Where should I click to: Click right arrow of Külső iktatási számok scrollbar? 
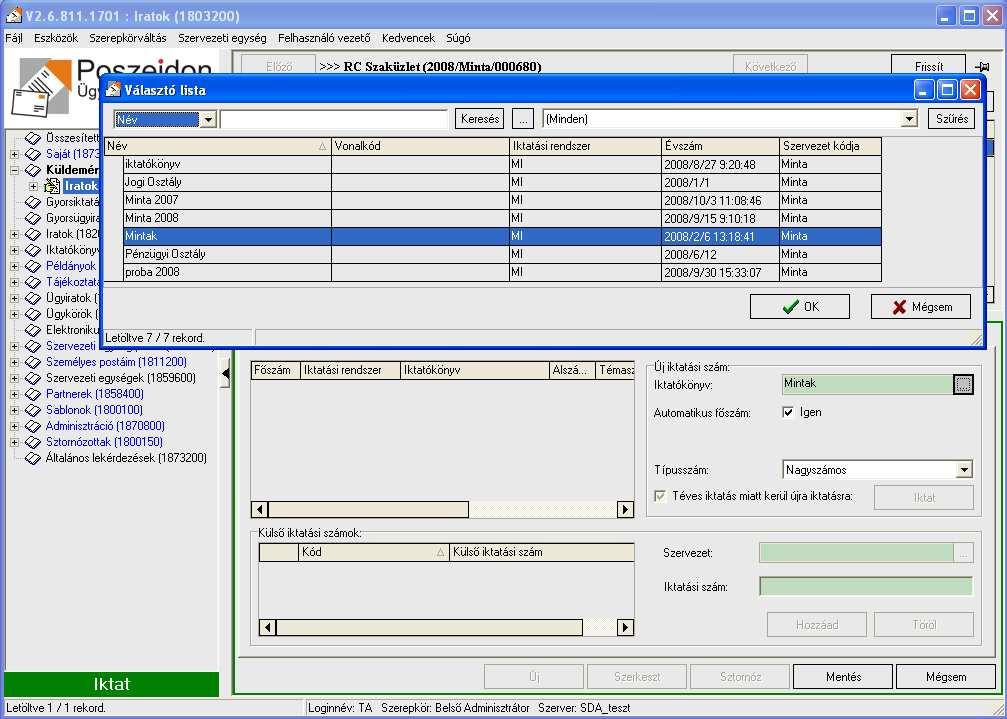pos(626,627)
